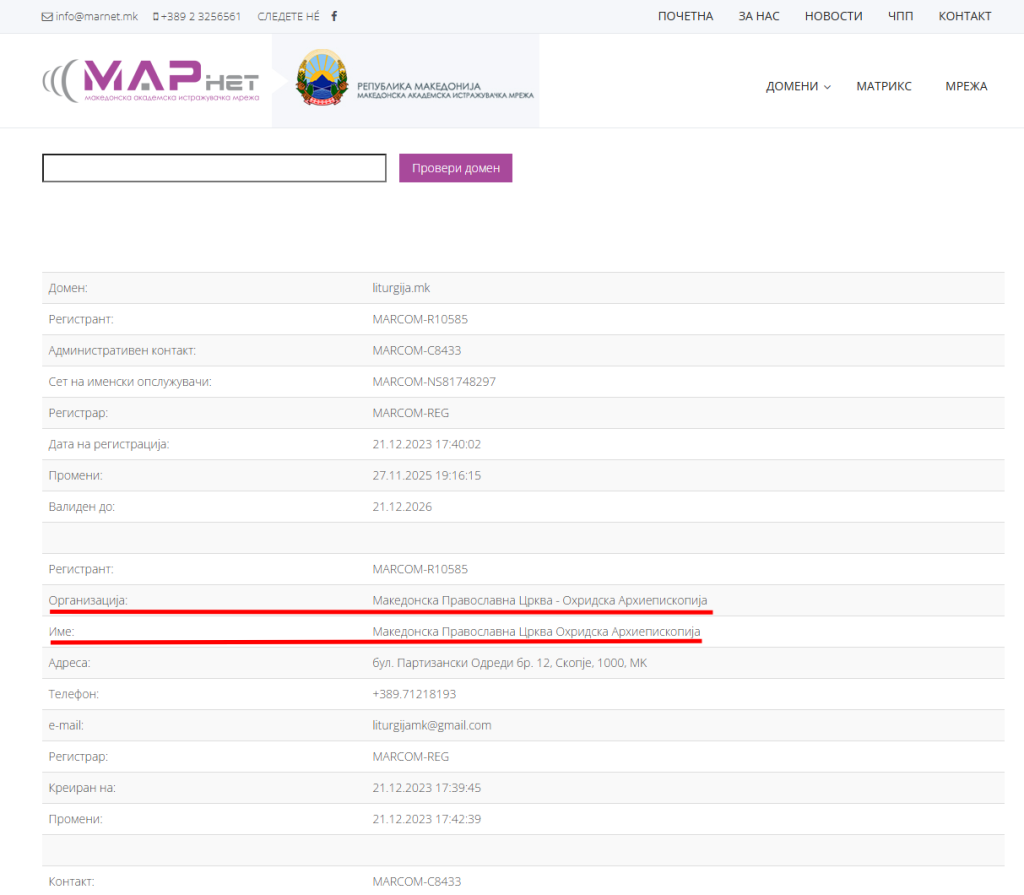Viewport: 1024px width, 895px height.
Task: Open the ПОЧЕТНА menu item
Action: click(685, 16)
